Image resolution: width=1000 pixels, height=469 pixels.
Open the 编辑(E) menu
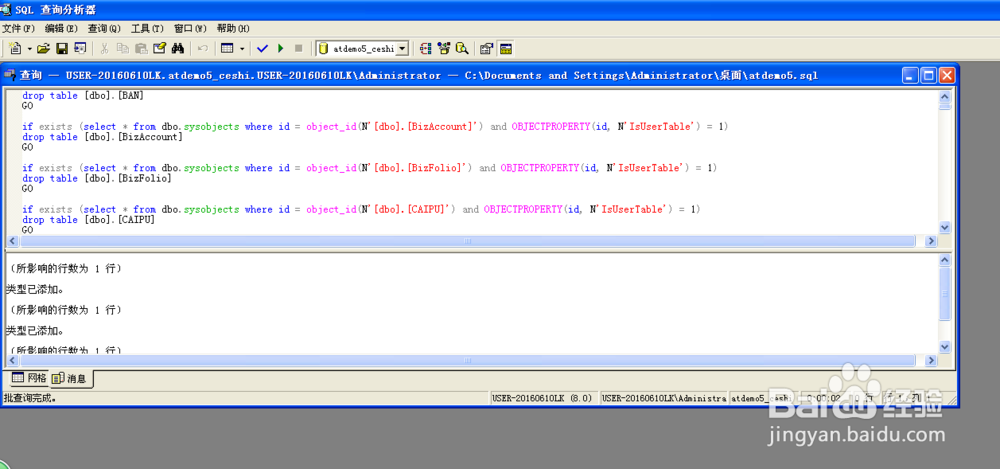click(x=61, y=29)
